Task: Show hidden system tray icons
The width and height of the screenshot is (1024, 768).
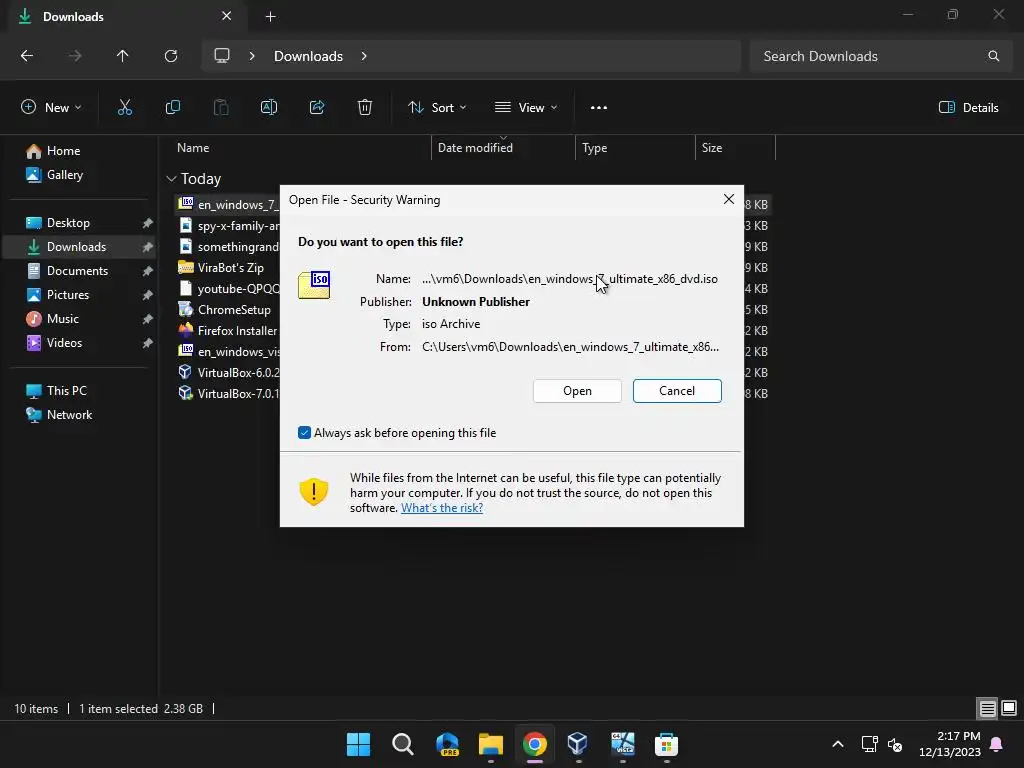Action: point(838,744)
